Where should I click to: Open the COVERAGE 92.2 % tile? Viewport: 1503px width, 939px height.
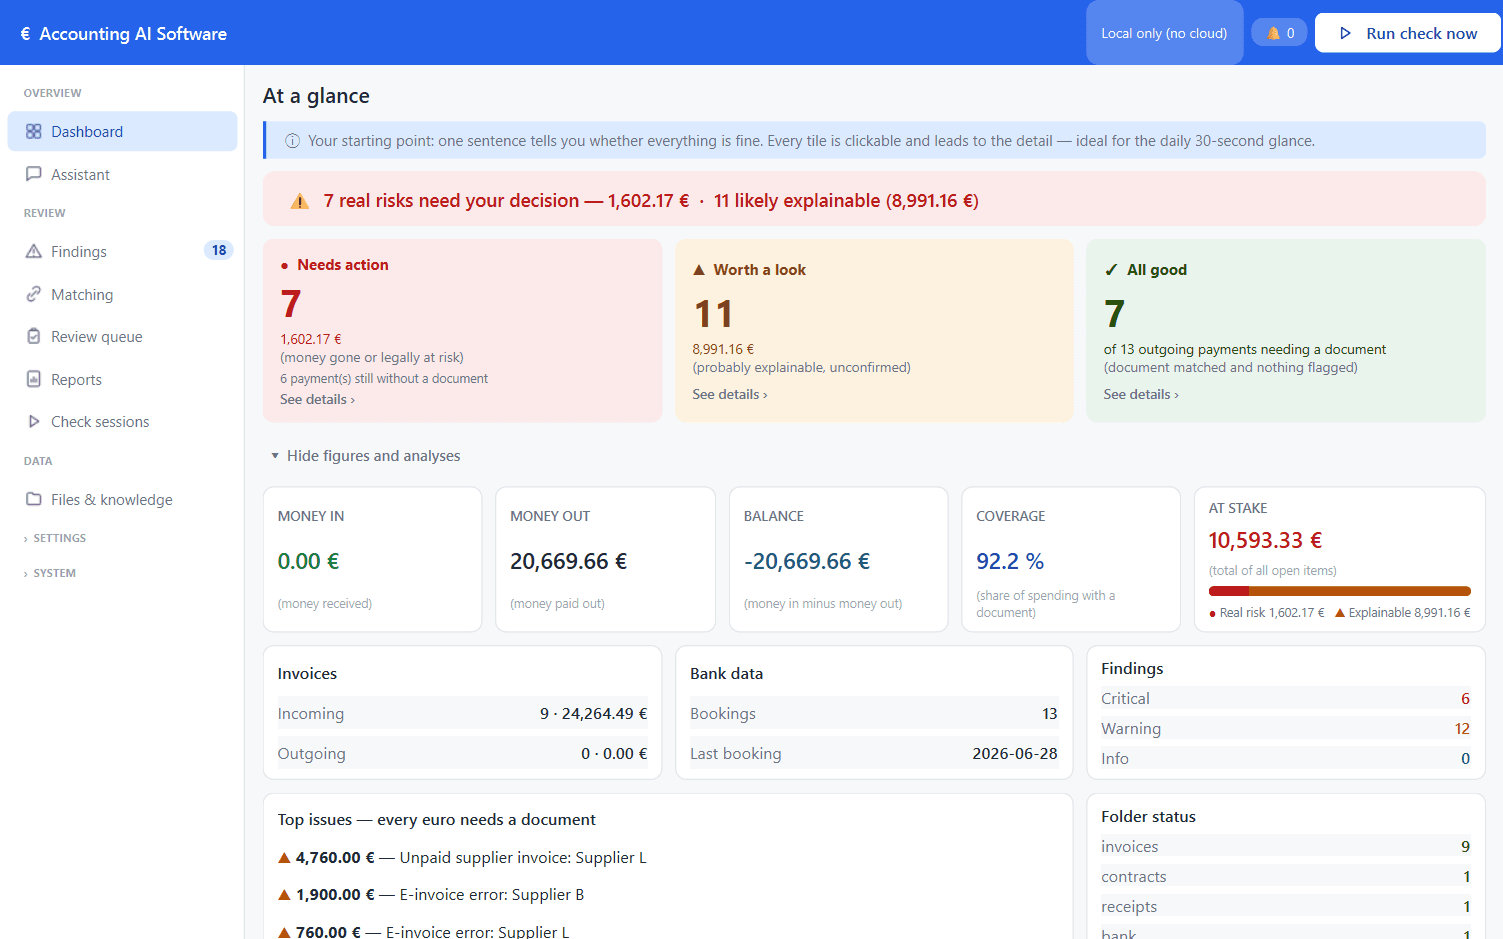point(1071,559)
